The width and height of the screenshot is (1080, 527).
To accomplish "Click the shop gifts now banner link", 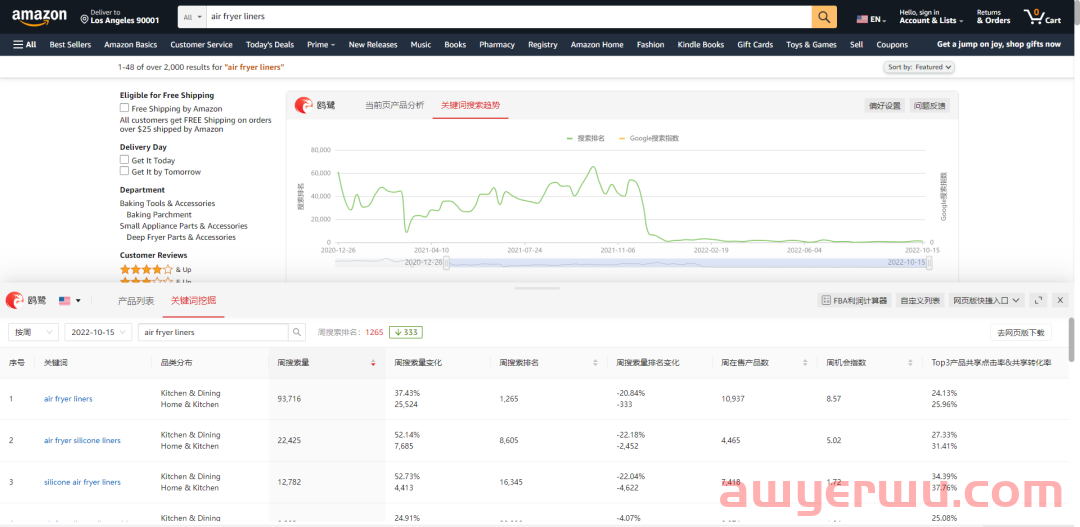I will 999,45.
